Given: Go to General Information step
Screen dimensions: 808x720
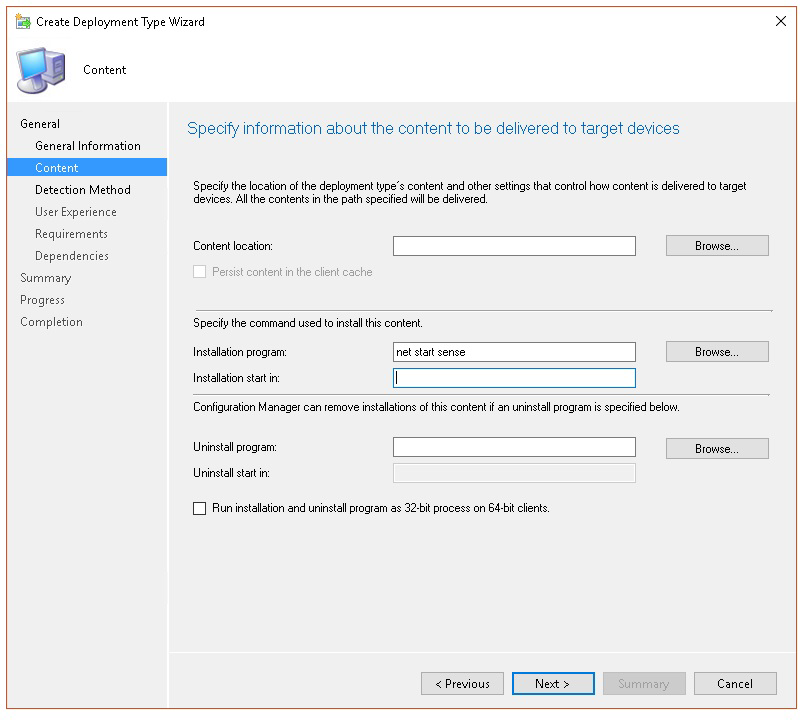Looking at the screenshot, I should point(88,146).
